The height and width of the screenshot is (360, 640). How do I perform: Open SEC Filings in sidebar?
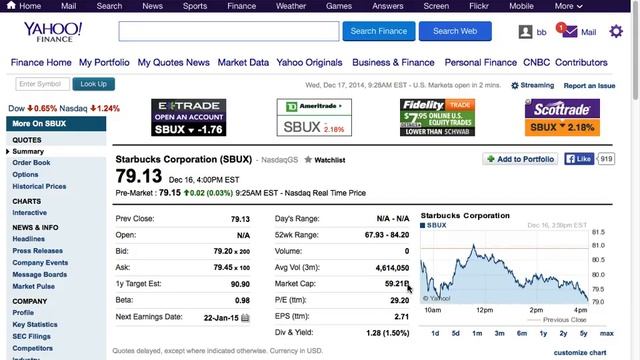point(31,337)
